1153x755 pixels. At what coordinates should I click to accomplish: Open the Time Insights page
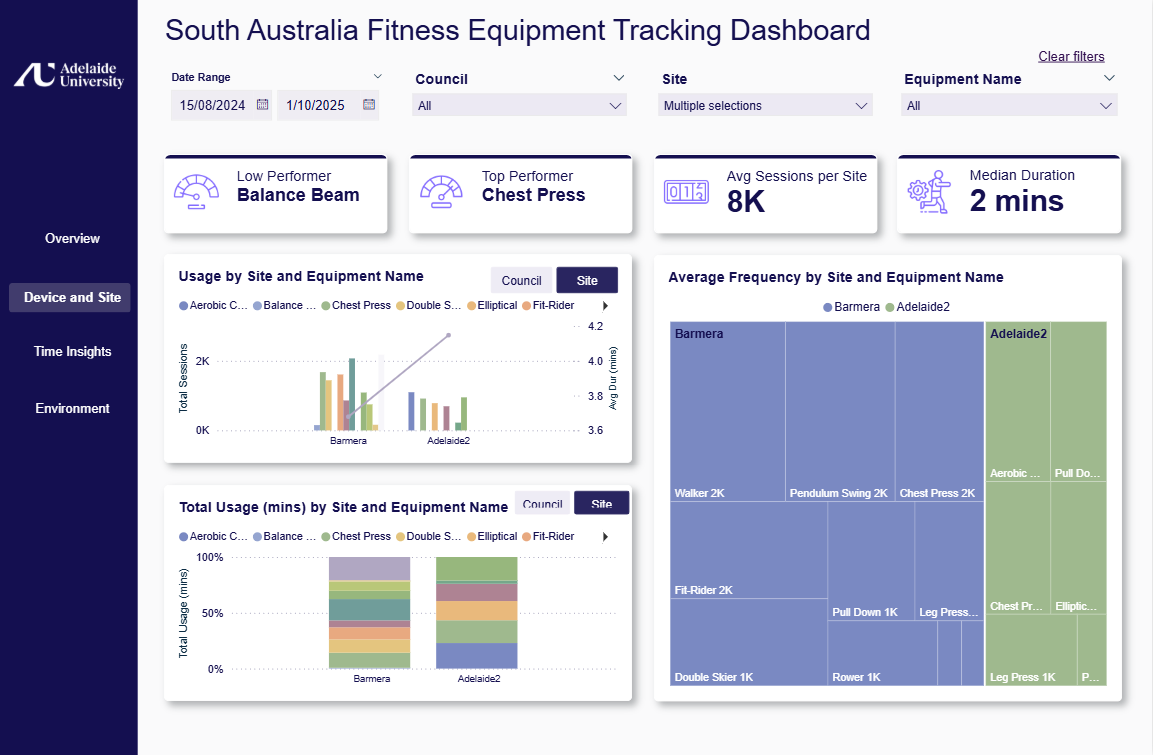(x=72, y=352)
